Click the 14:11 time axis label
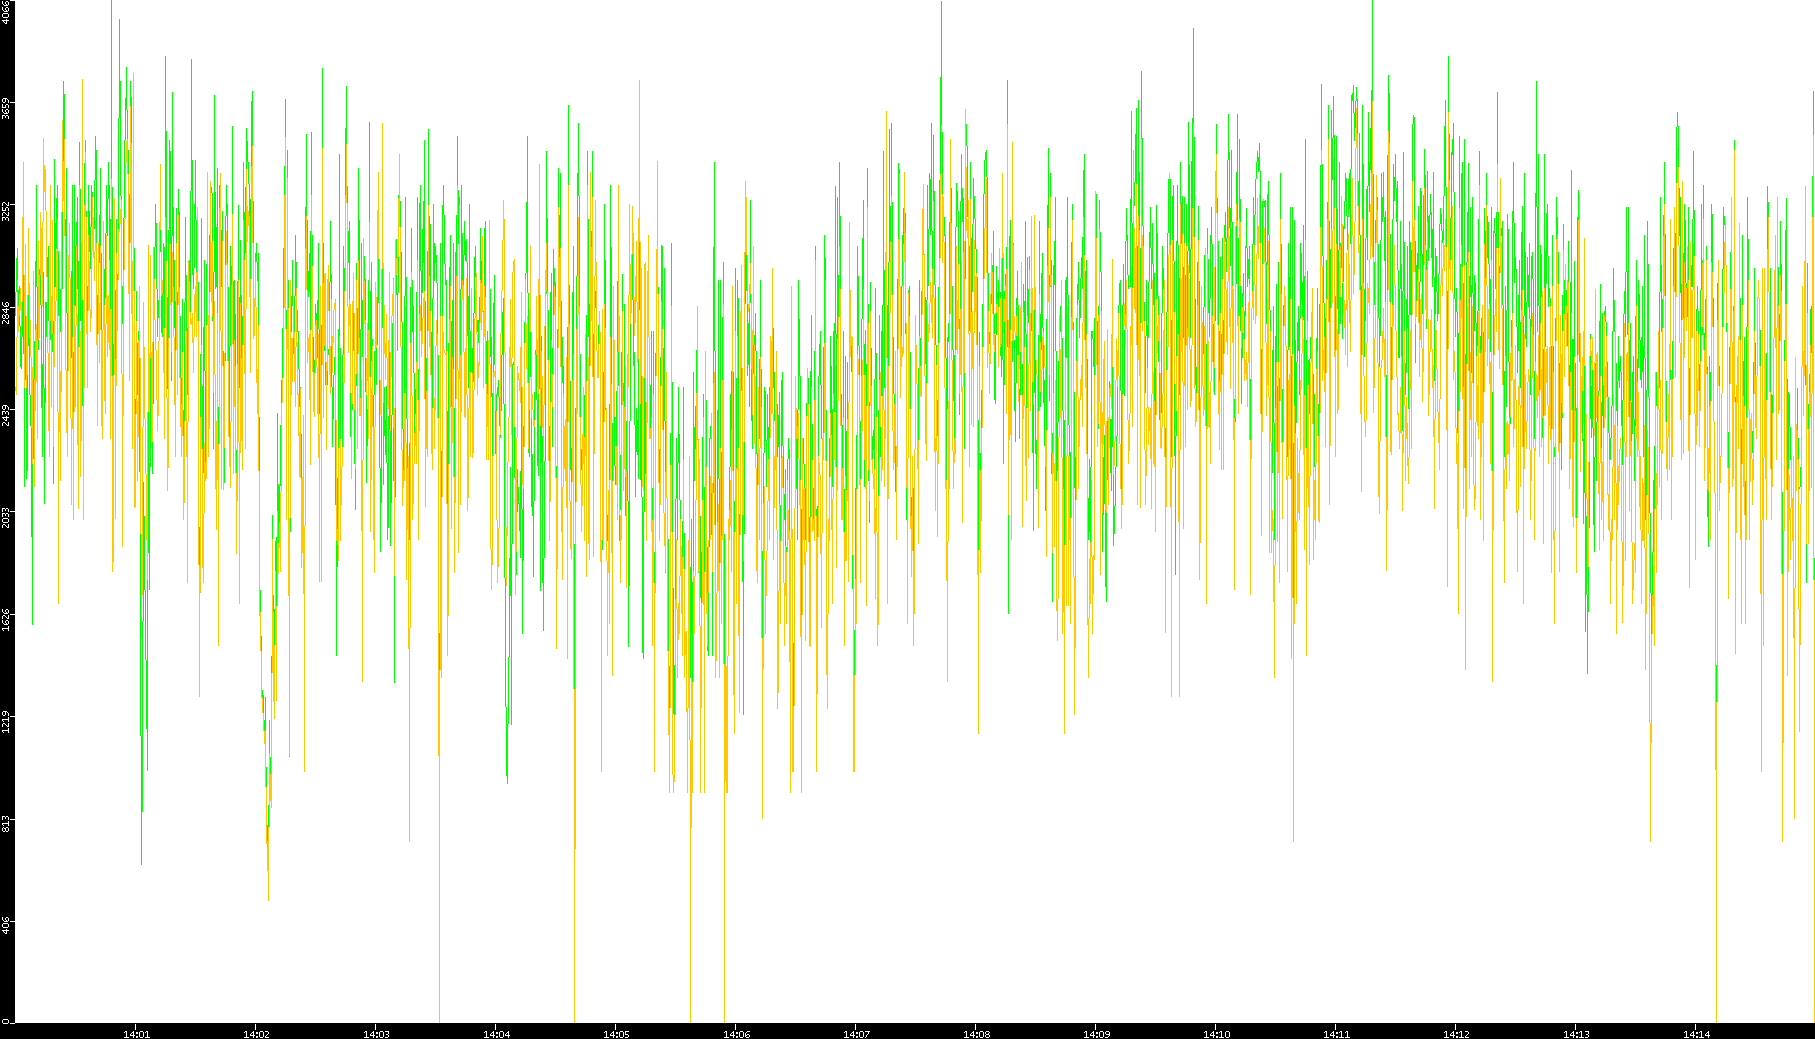Image resolution: width=1815 pixels, height=1039 pixels. point(1337,1034)
